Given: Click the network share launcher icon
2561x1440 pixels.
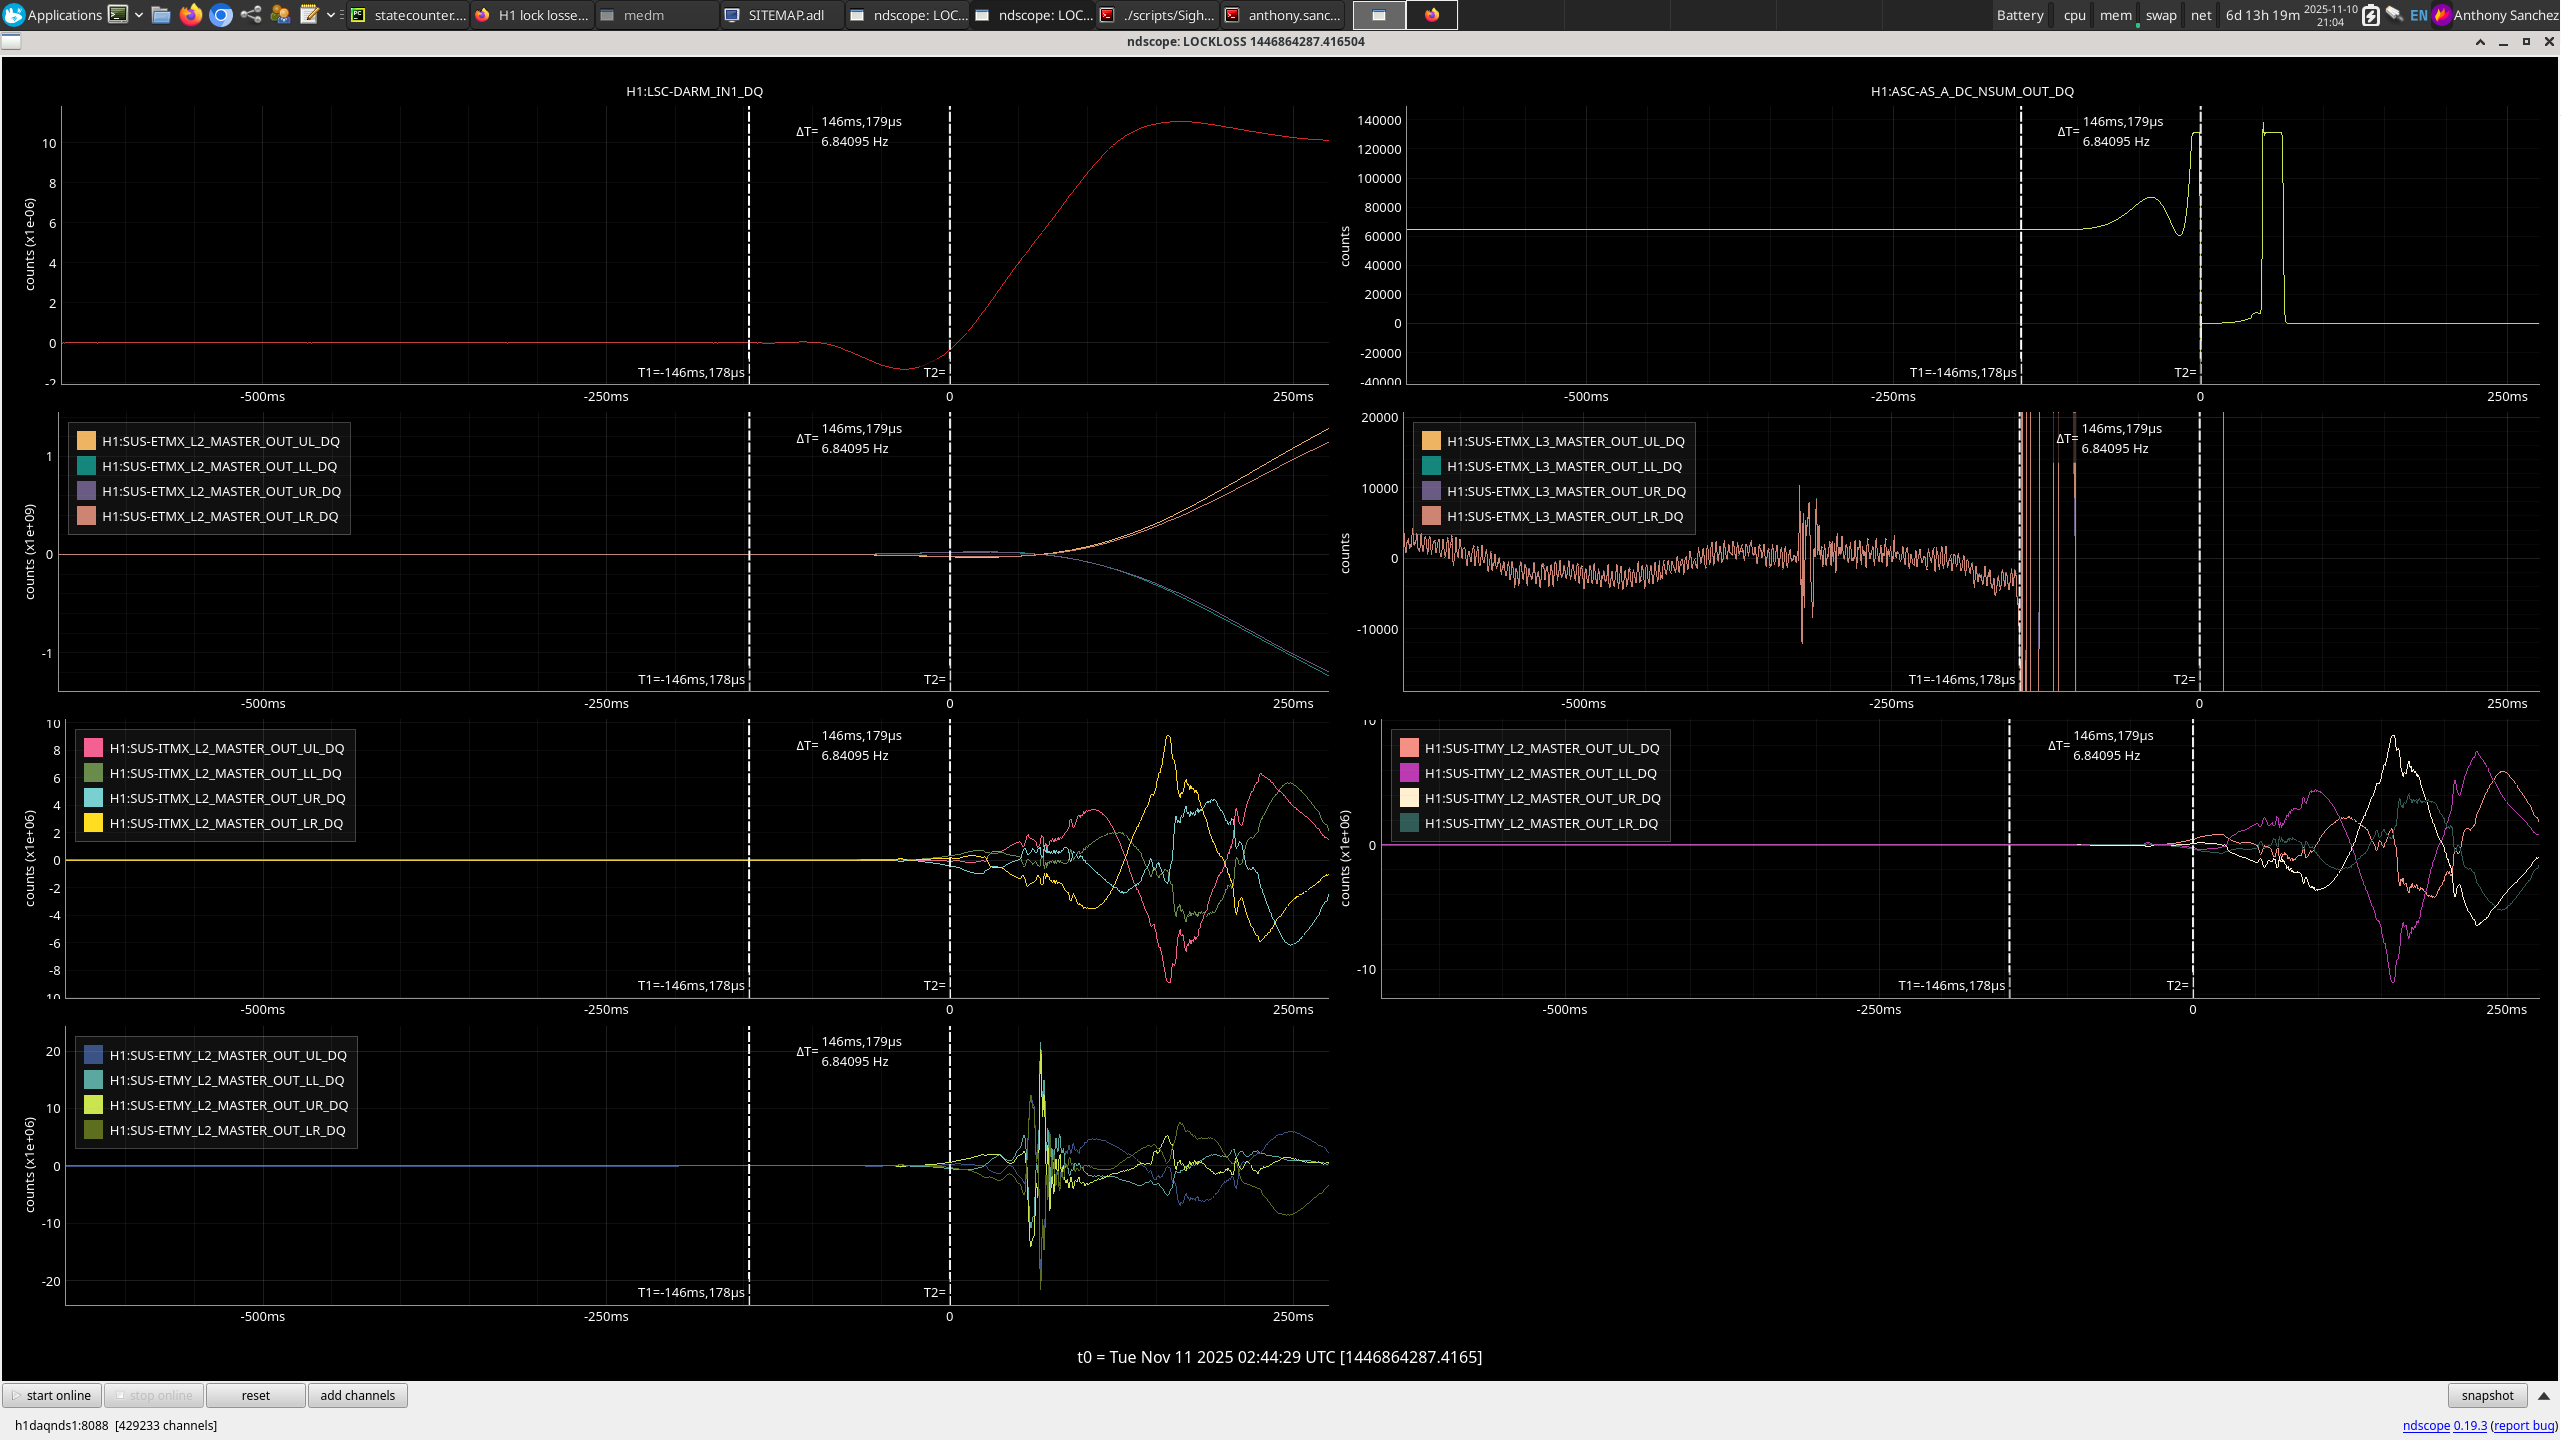Looking at the screenshot, I should pos(250,15).
